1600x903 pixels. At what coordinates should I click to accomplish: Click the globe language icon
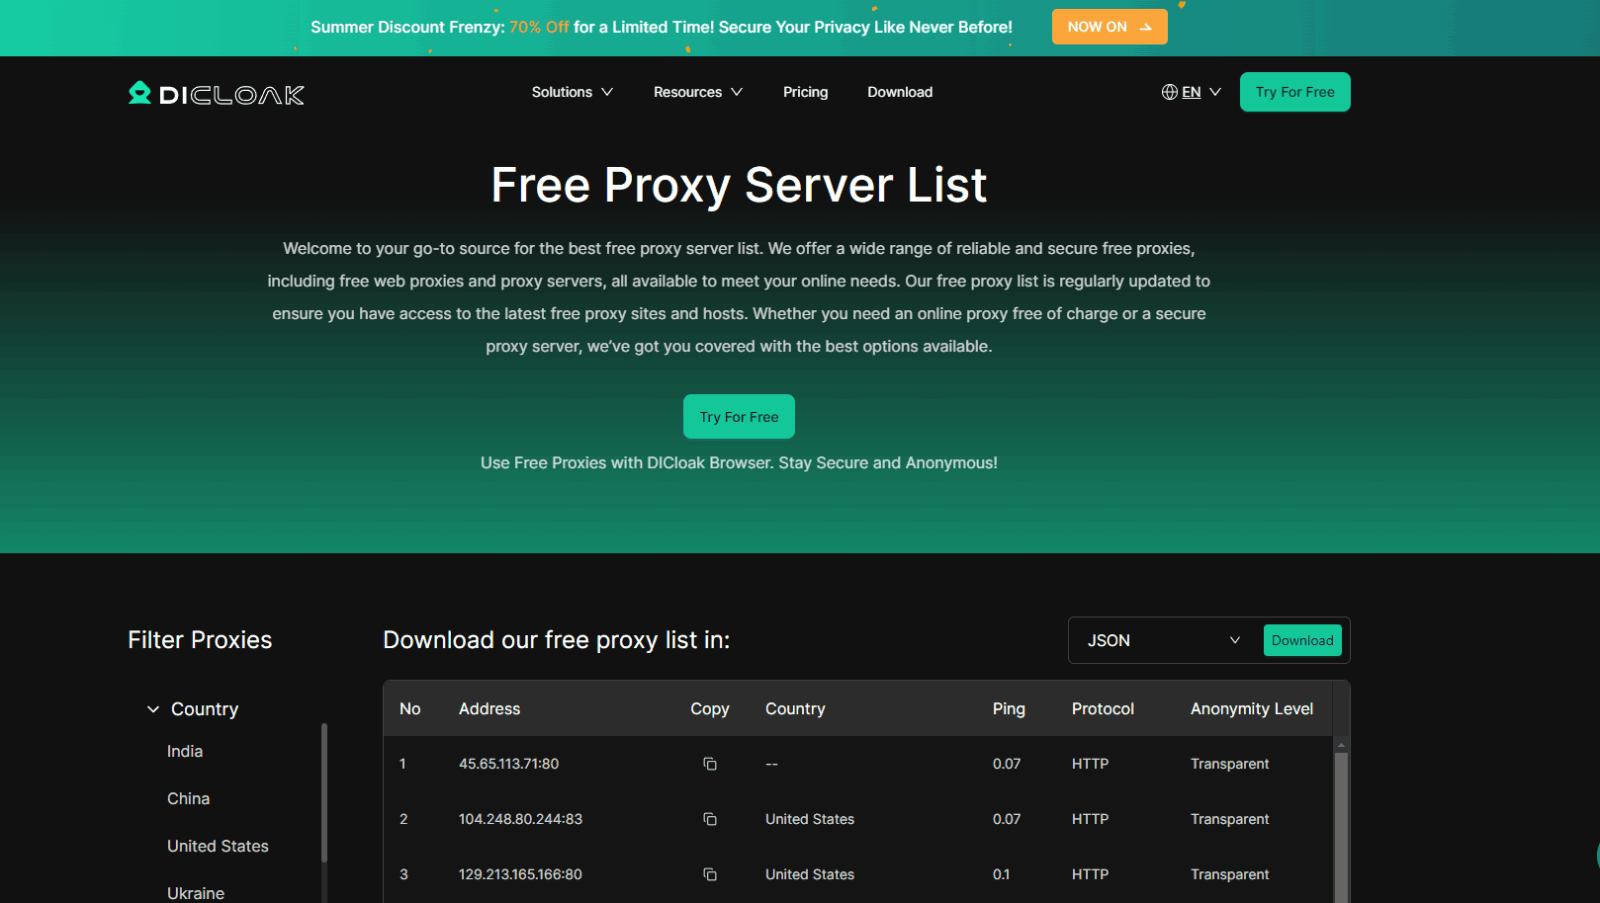point(1169,92)
